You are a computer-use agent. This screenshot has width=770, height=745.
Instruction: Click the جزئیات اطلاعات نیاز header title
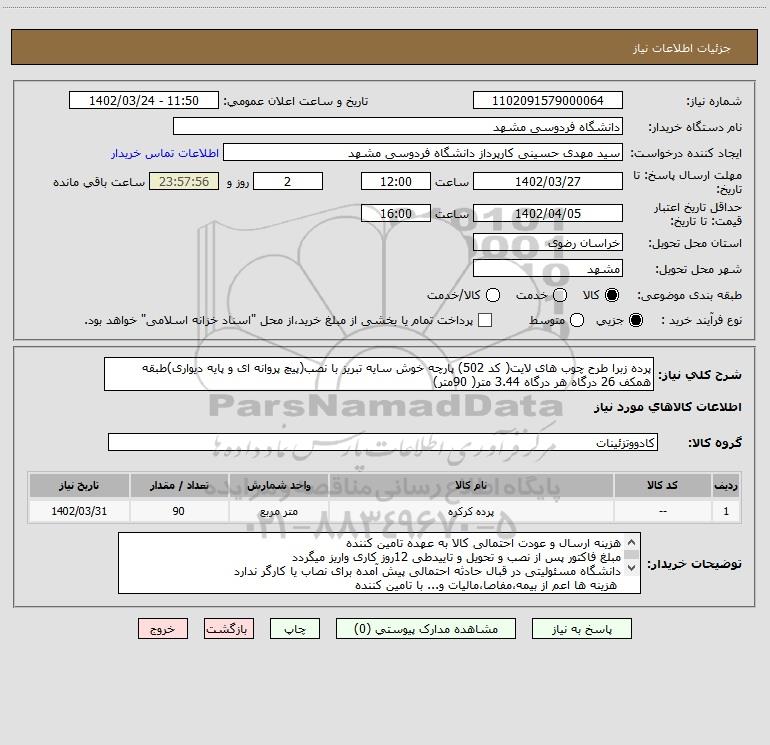(682, 48)
